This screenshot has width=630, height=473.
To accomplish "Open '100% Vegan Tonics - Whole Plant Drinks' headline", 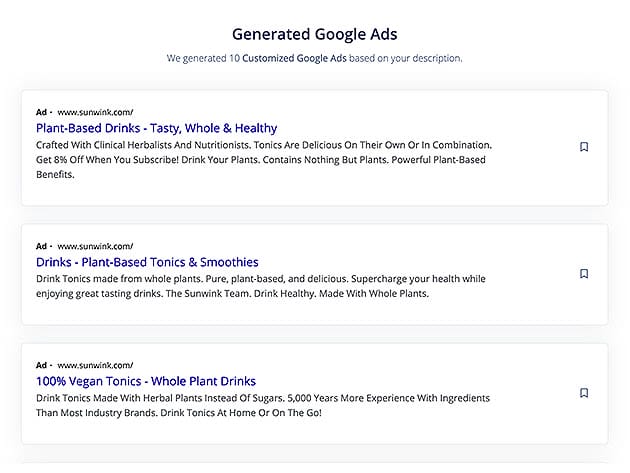I will [x=146, y=381].
